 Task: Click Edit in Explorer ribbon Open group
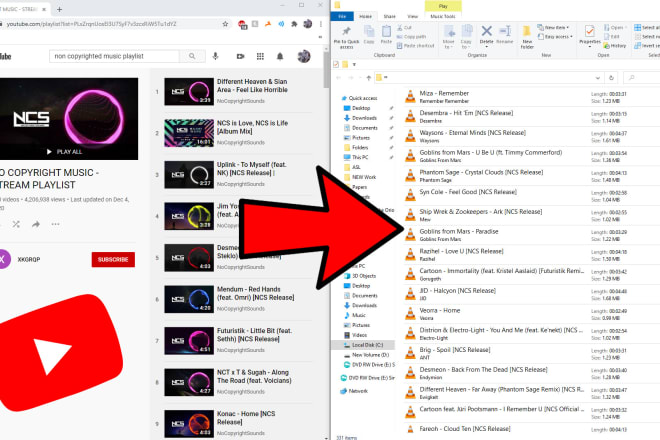(x=612, y=37)
